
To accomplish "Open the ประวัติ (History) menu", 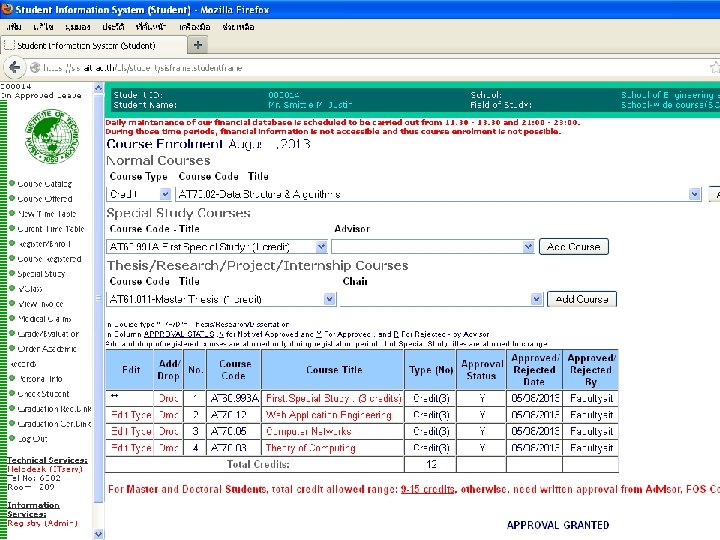I will [x=113, y=27].
